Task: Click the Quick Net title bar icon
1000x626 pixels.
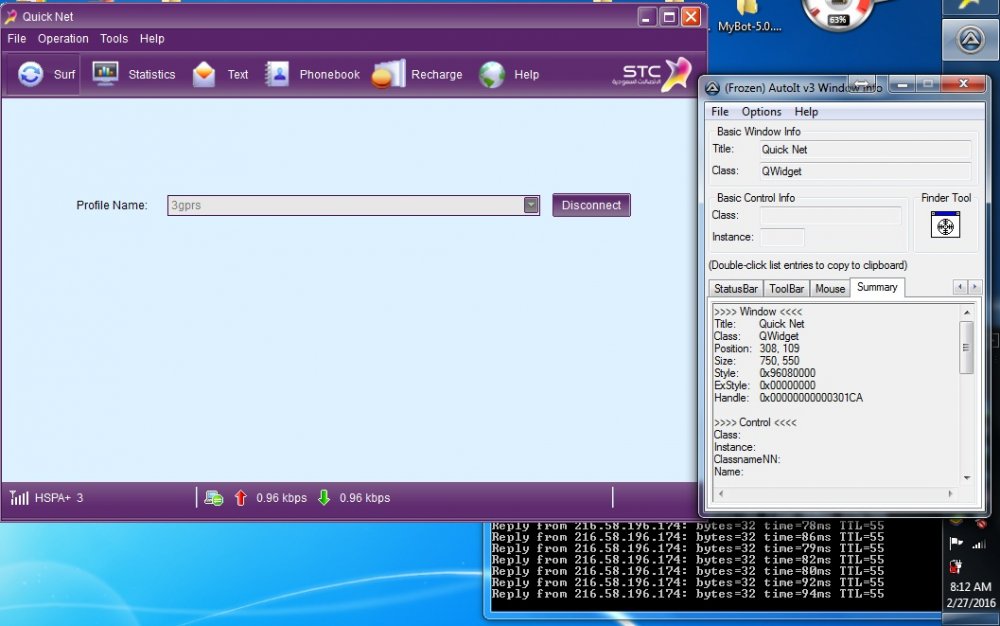Action: tap(10, 16)
